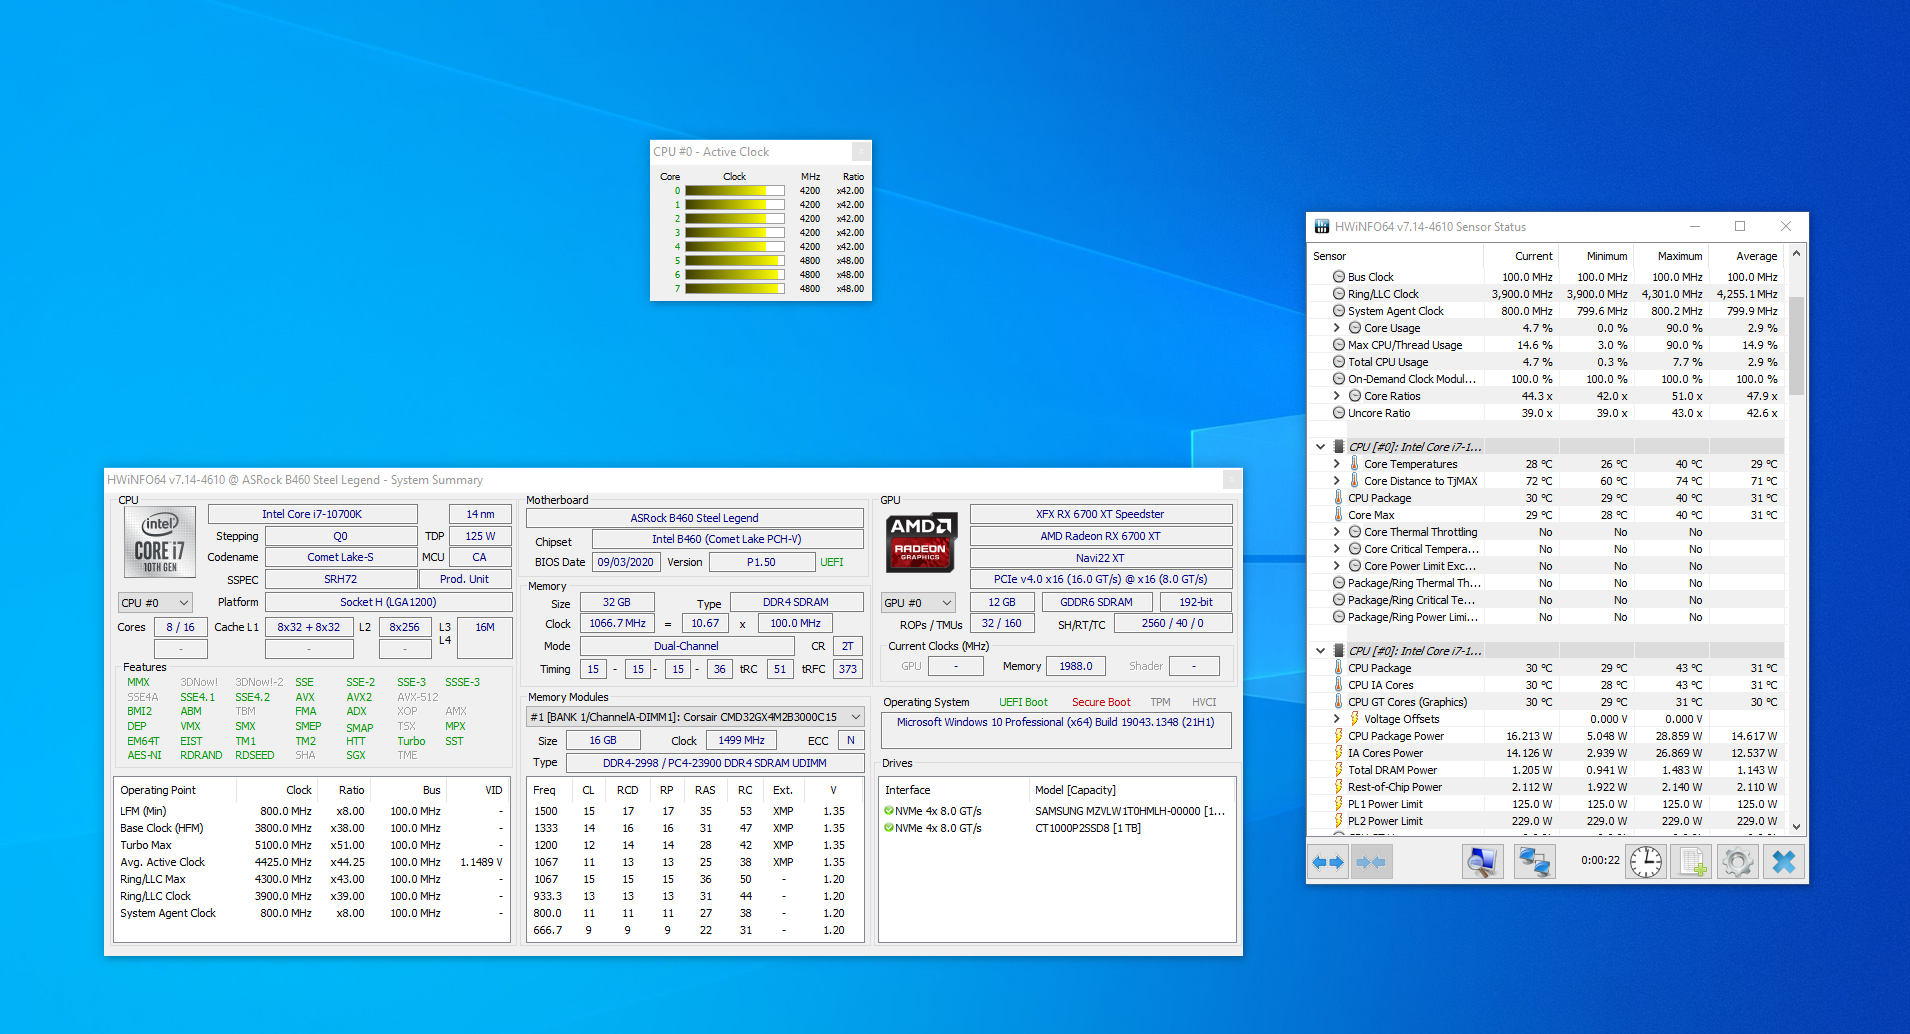Click the Minimum column header

coord(1596,256)
